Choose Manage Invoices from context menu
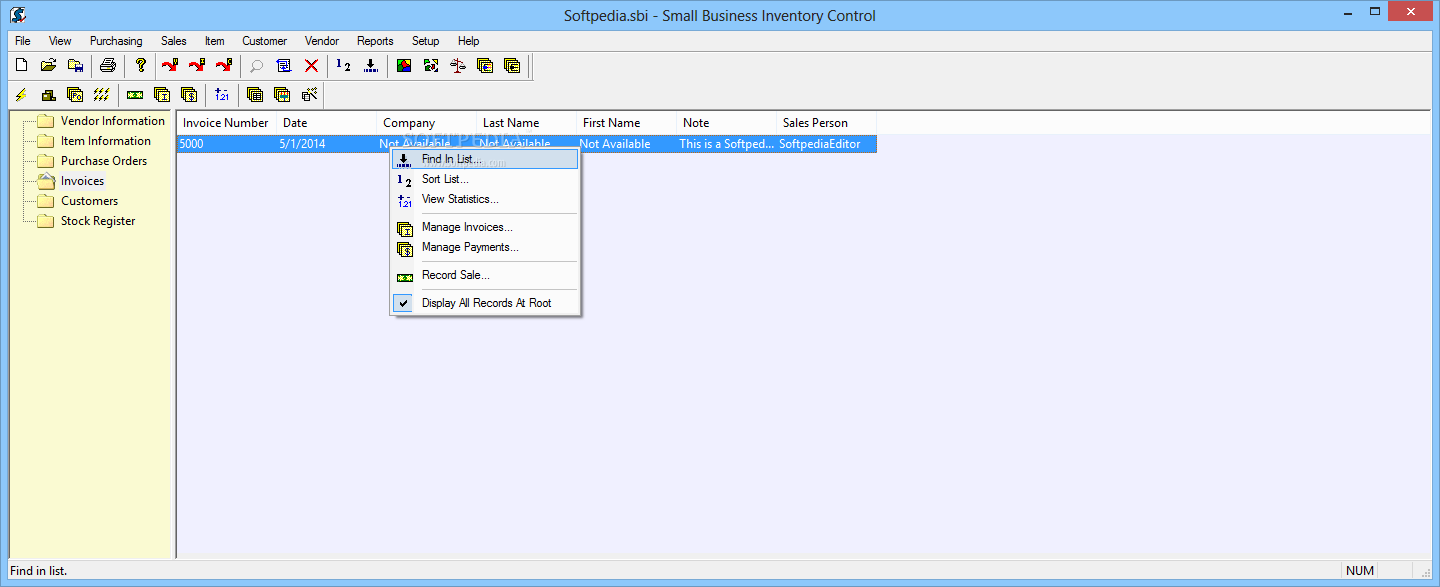 [x=485, y=227]
